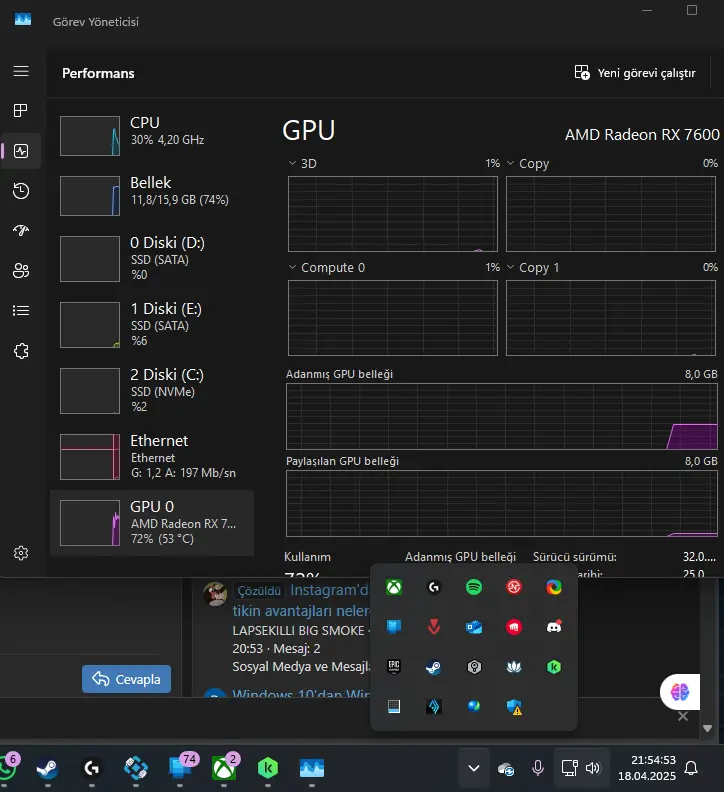Select 1 Diski (E:) entry
Viewport: 724px width, 792px height.
coord(152,324)
